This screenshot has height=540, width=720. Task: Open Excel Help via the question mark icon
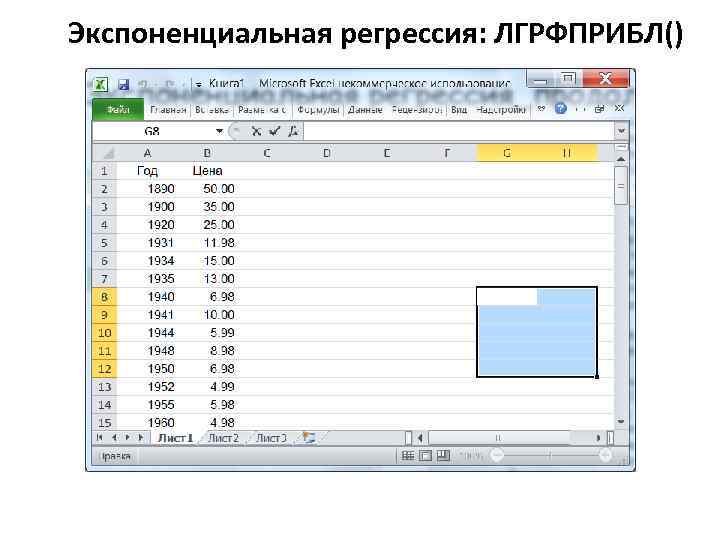coord(561,109)
